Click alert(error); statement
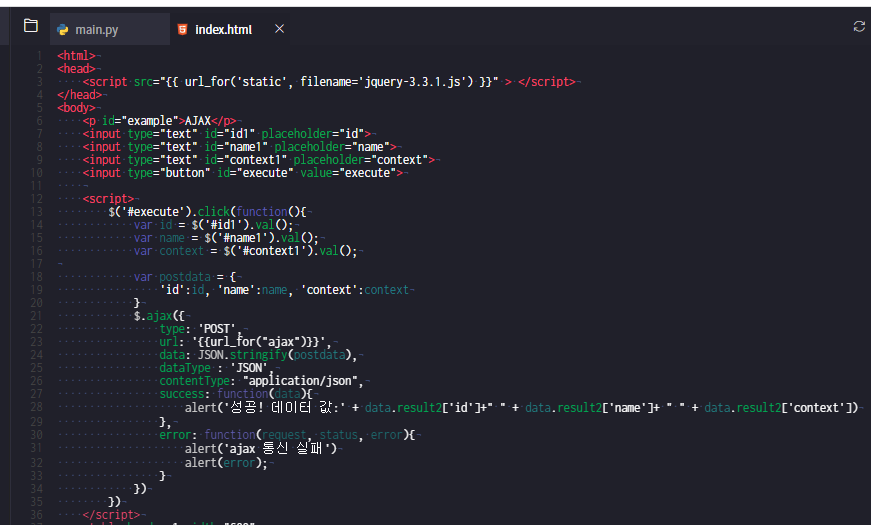 (226, 463)
